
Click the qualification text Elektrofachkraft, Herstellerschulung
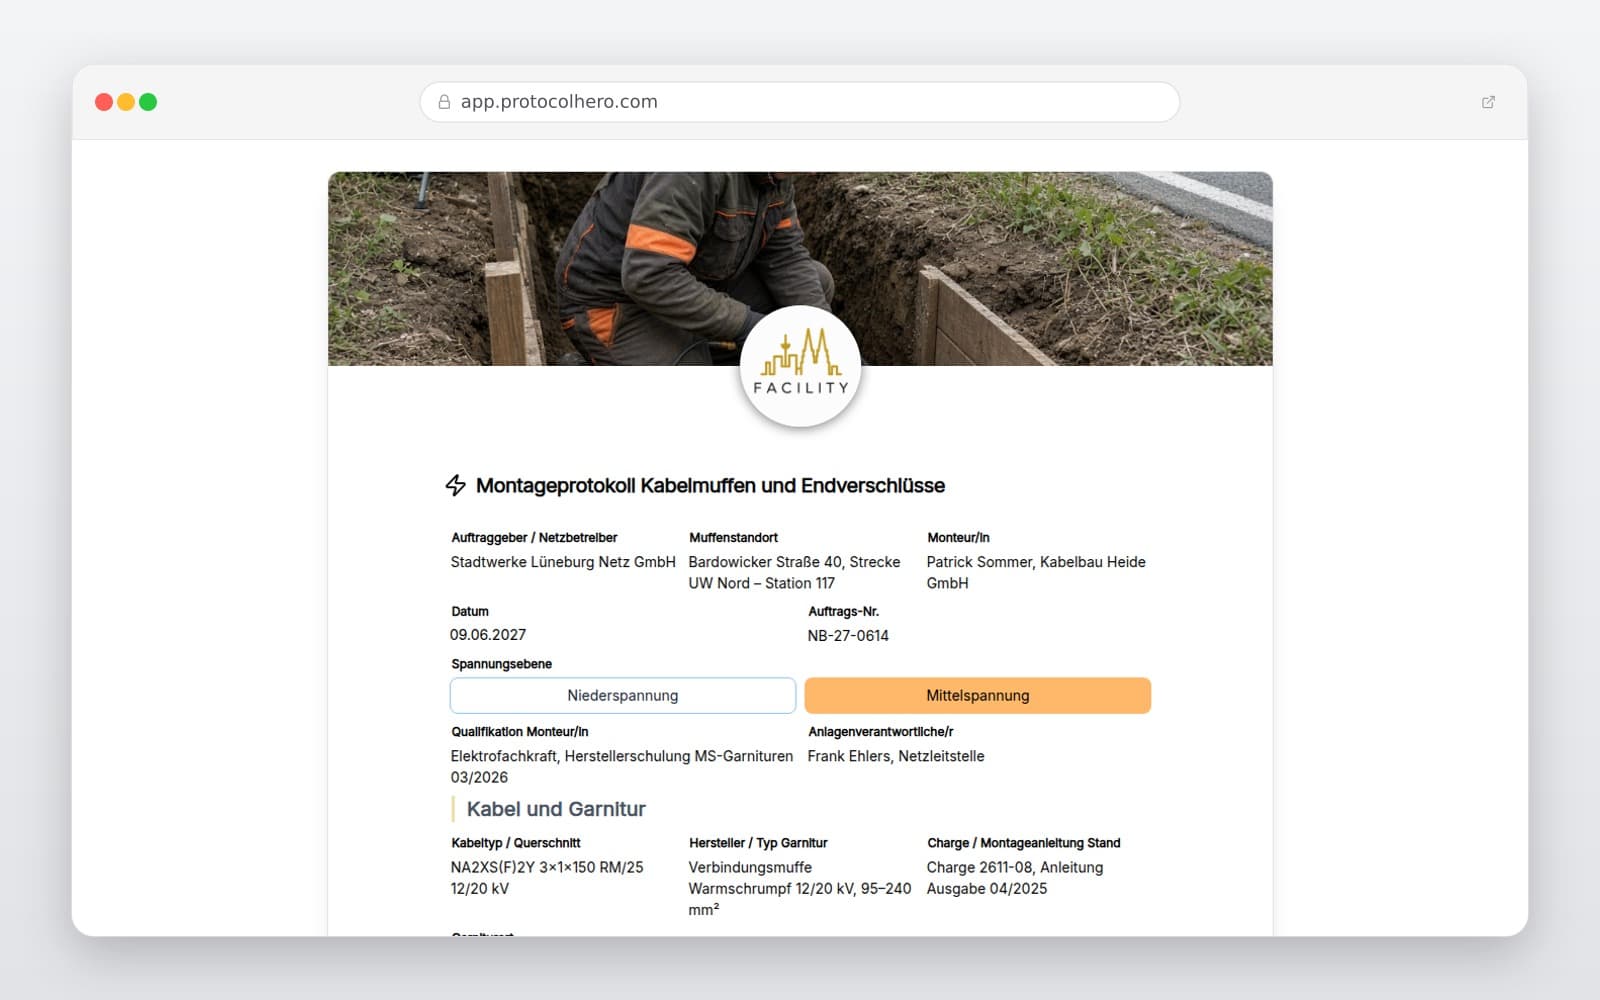pos(621,767)
